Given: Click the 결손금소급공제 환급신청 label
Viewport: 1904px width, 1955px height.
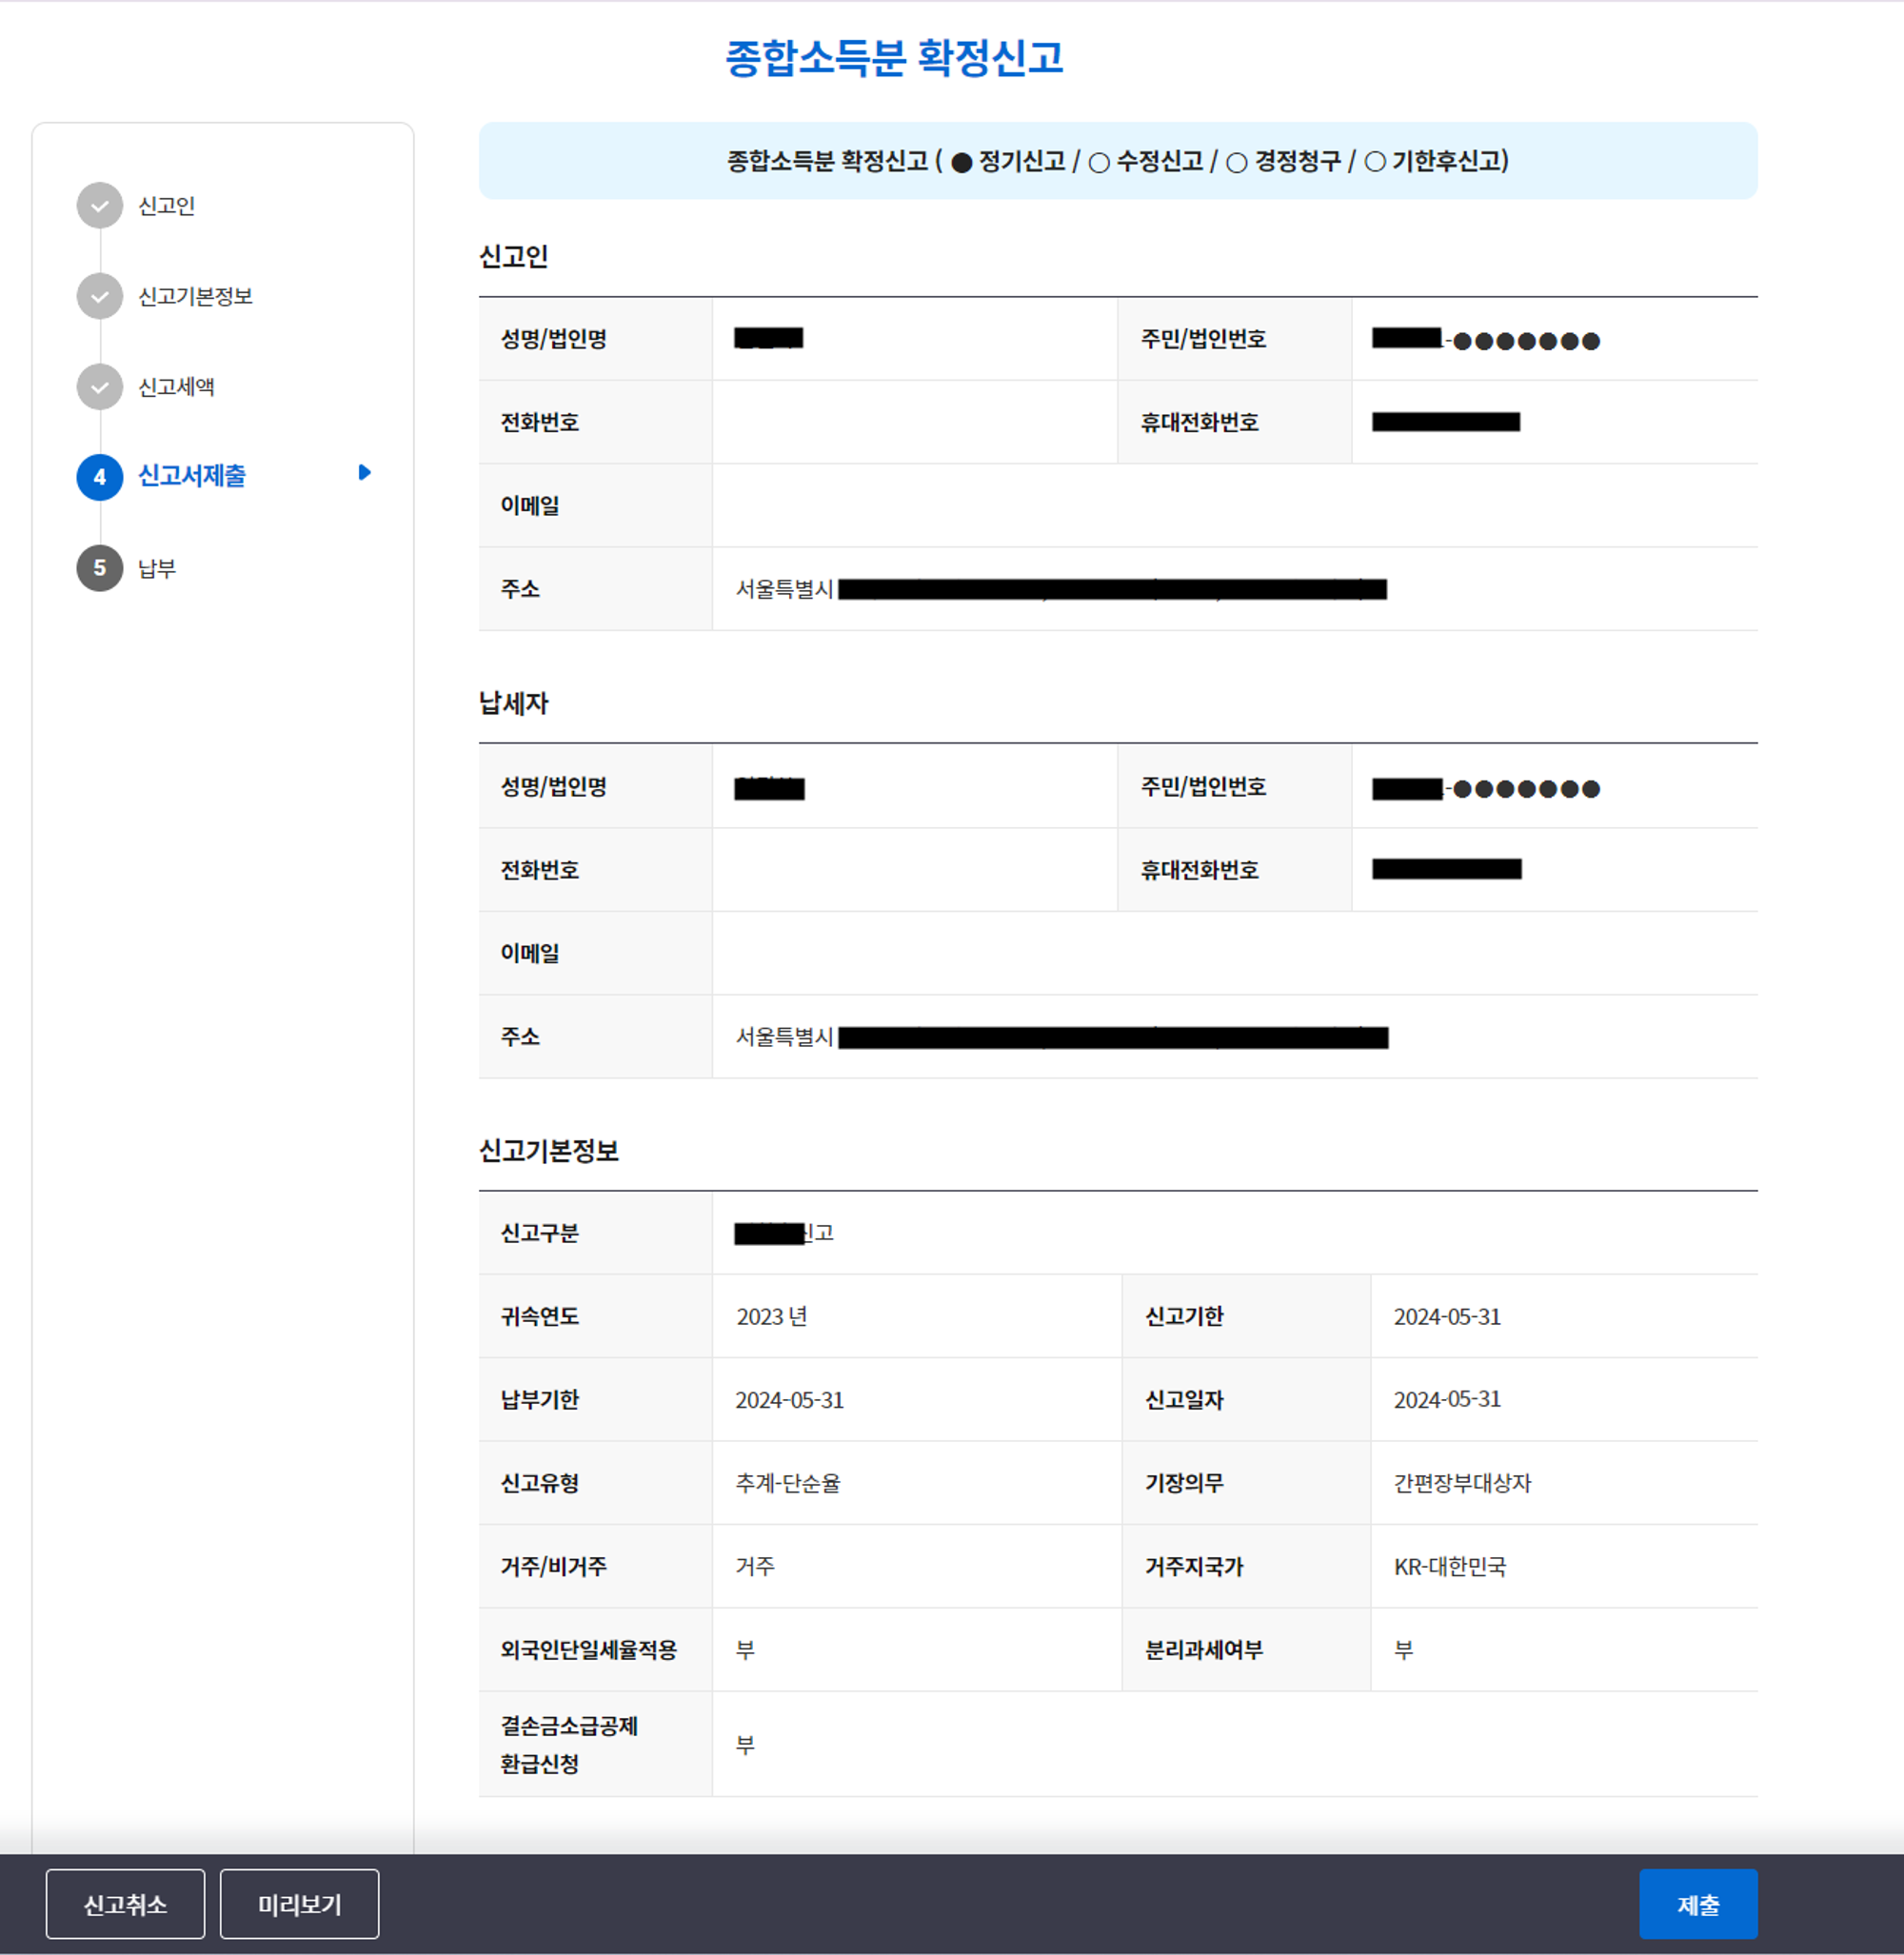Looking at the screenshot, I should point(569,1744).
